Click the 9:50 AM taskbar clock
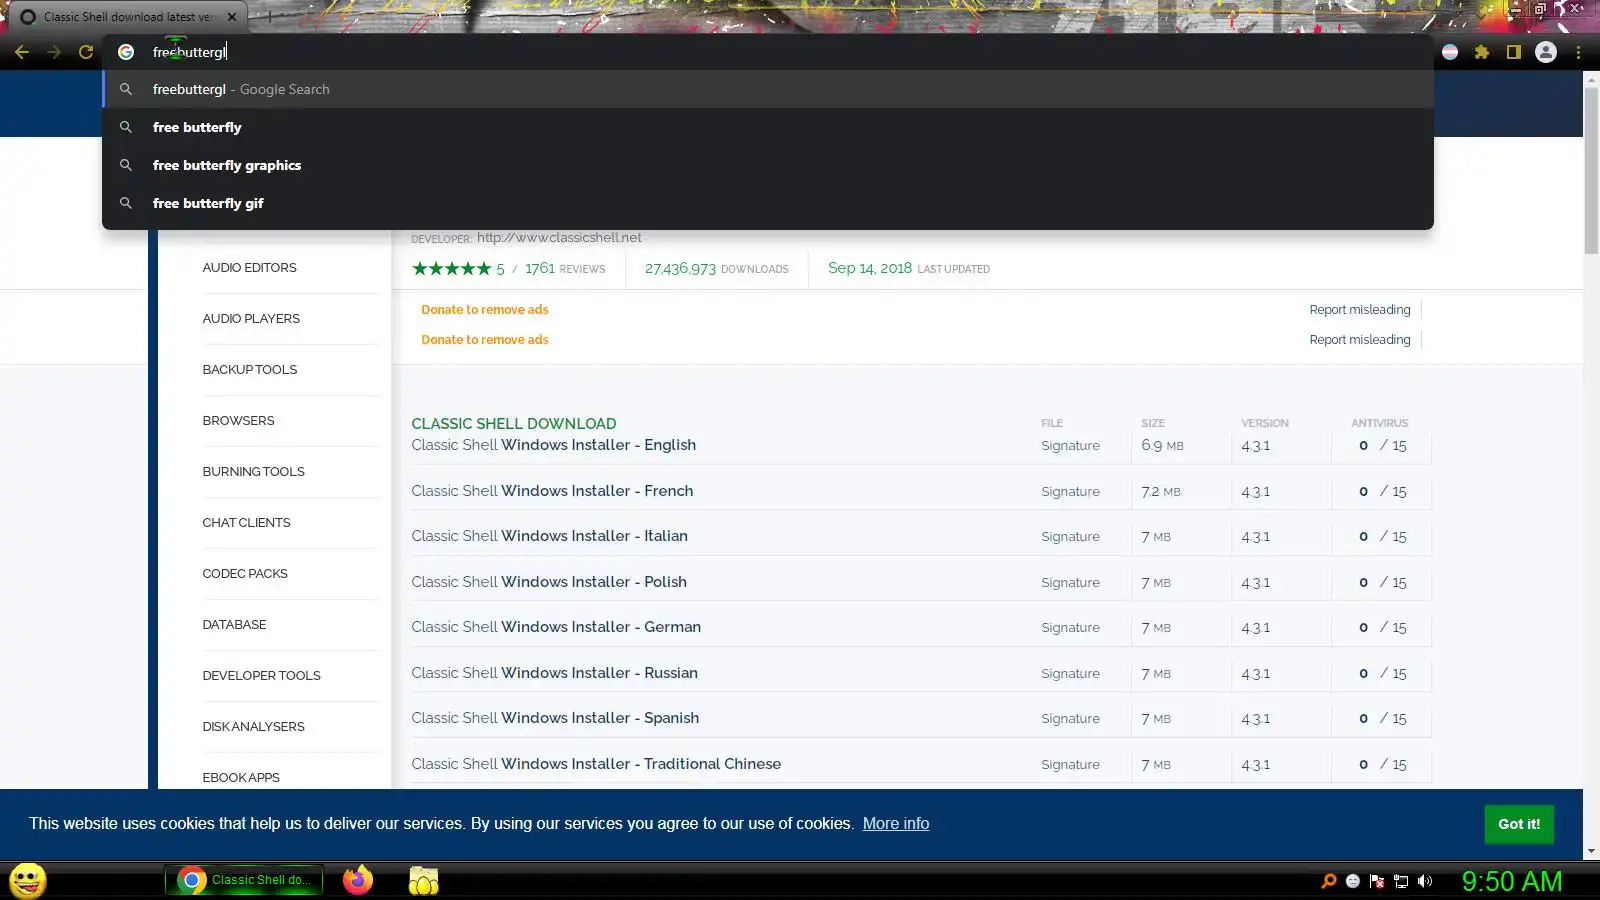Screen dimensions: 1600x900 point(1512,881)
